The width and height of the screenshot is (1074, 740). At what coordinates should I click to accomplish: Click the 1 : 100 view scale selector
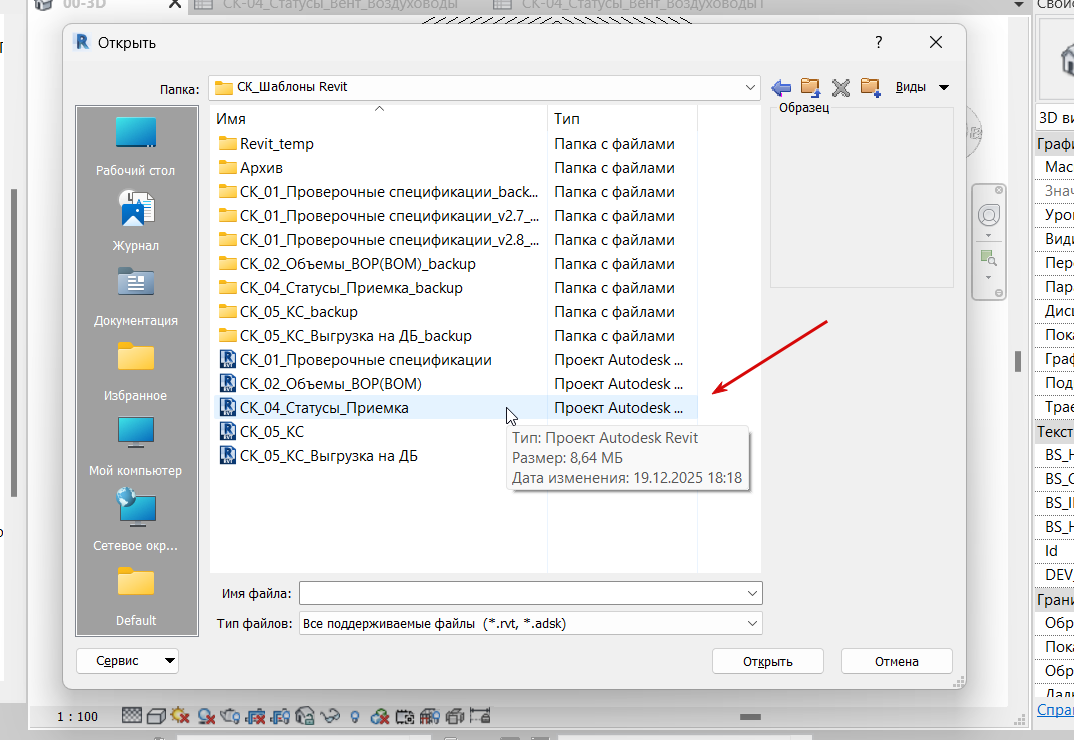click(77, 717)
